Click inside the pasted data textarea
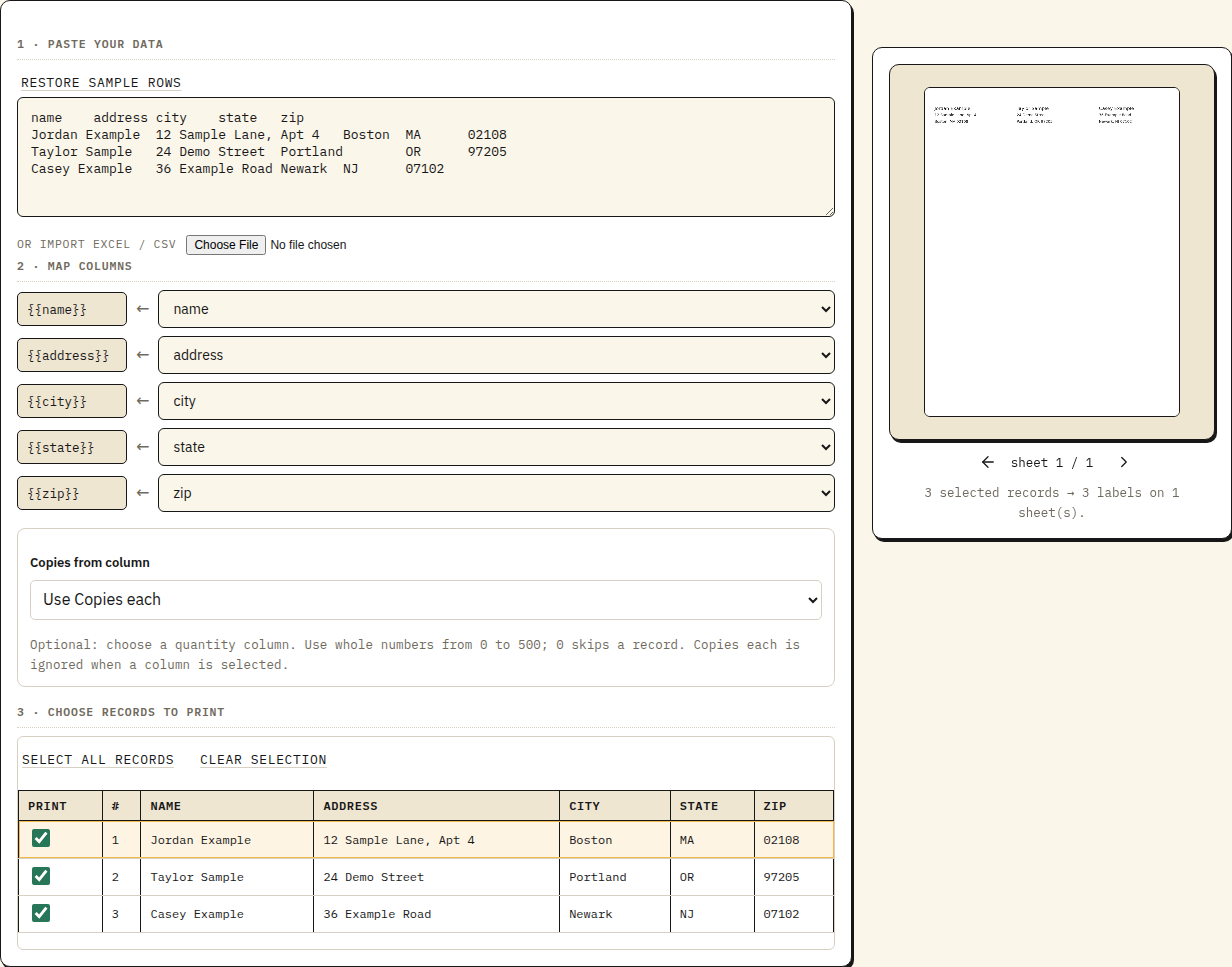Viewport: 1232px width, 967px height. pos(426,157)
